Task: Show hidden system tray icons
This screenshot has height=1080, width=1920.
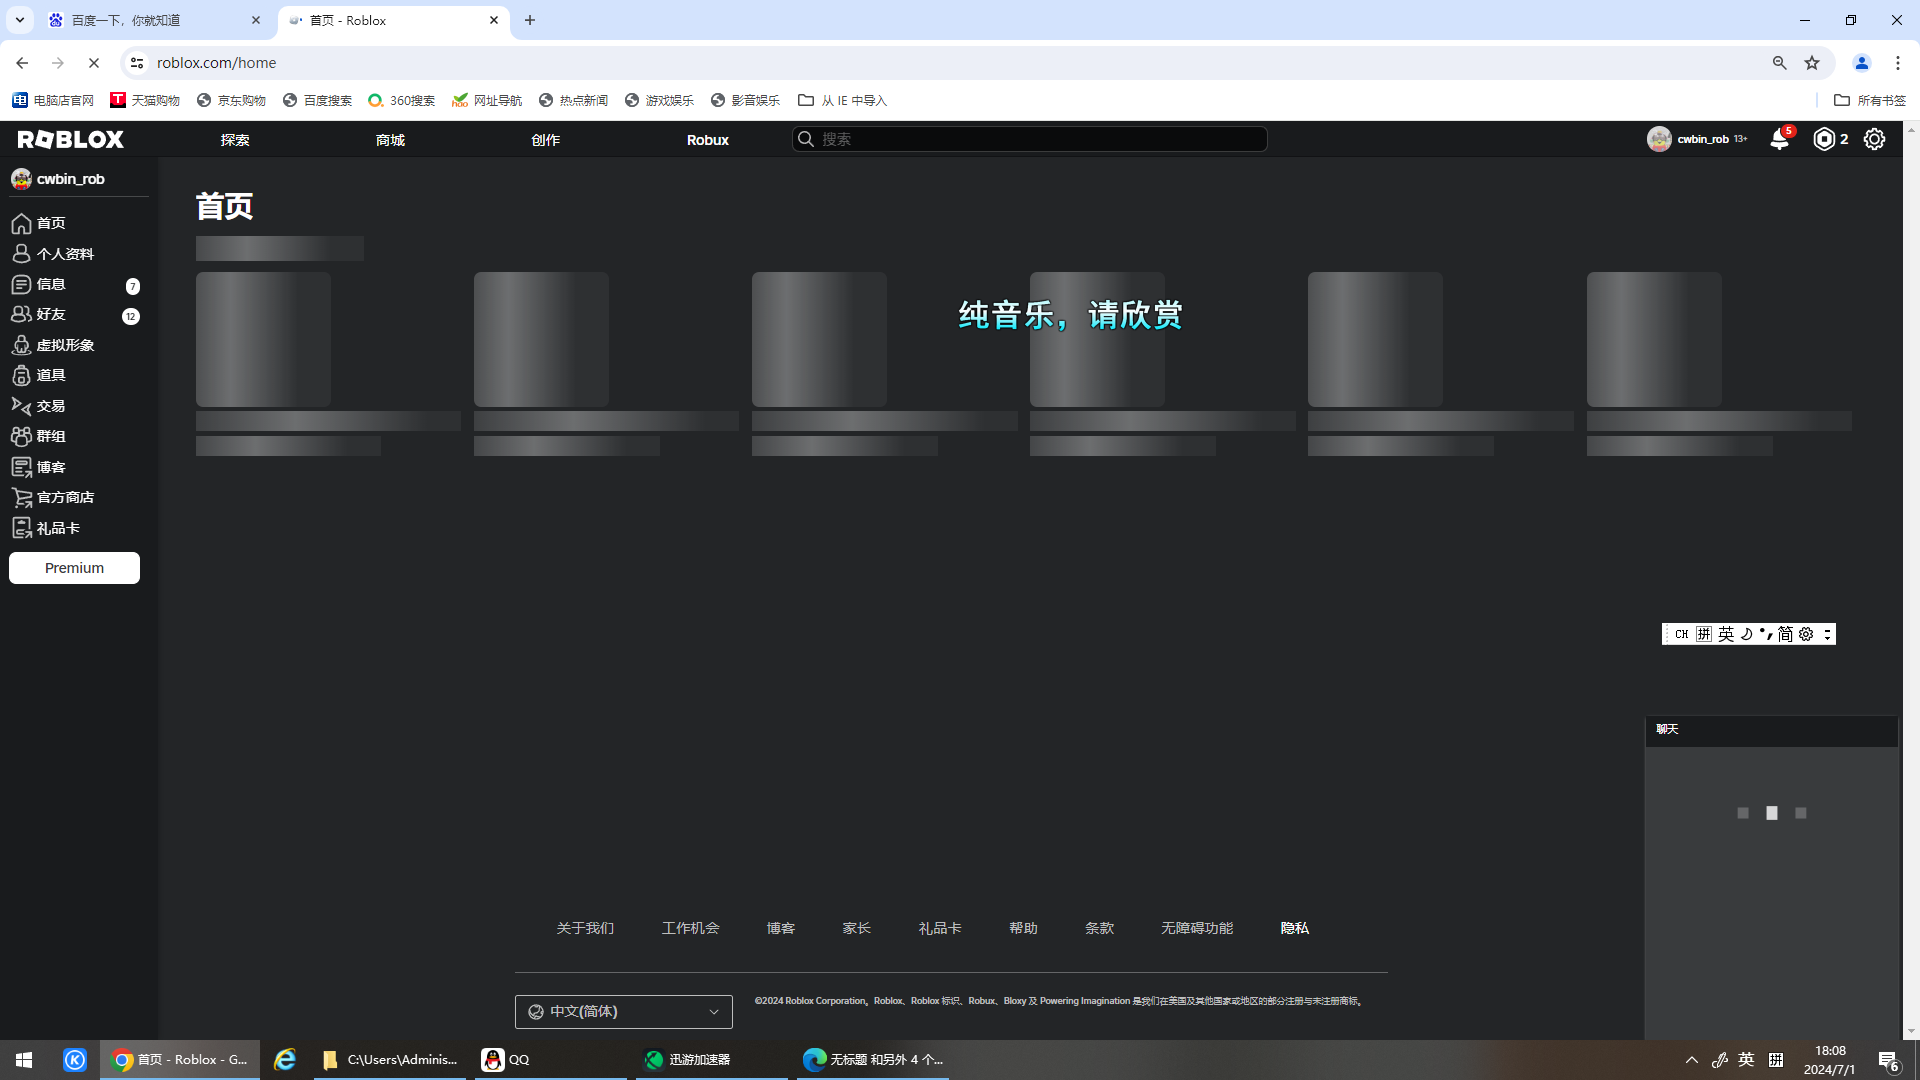Action: click(x=1692, y=1060)
